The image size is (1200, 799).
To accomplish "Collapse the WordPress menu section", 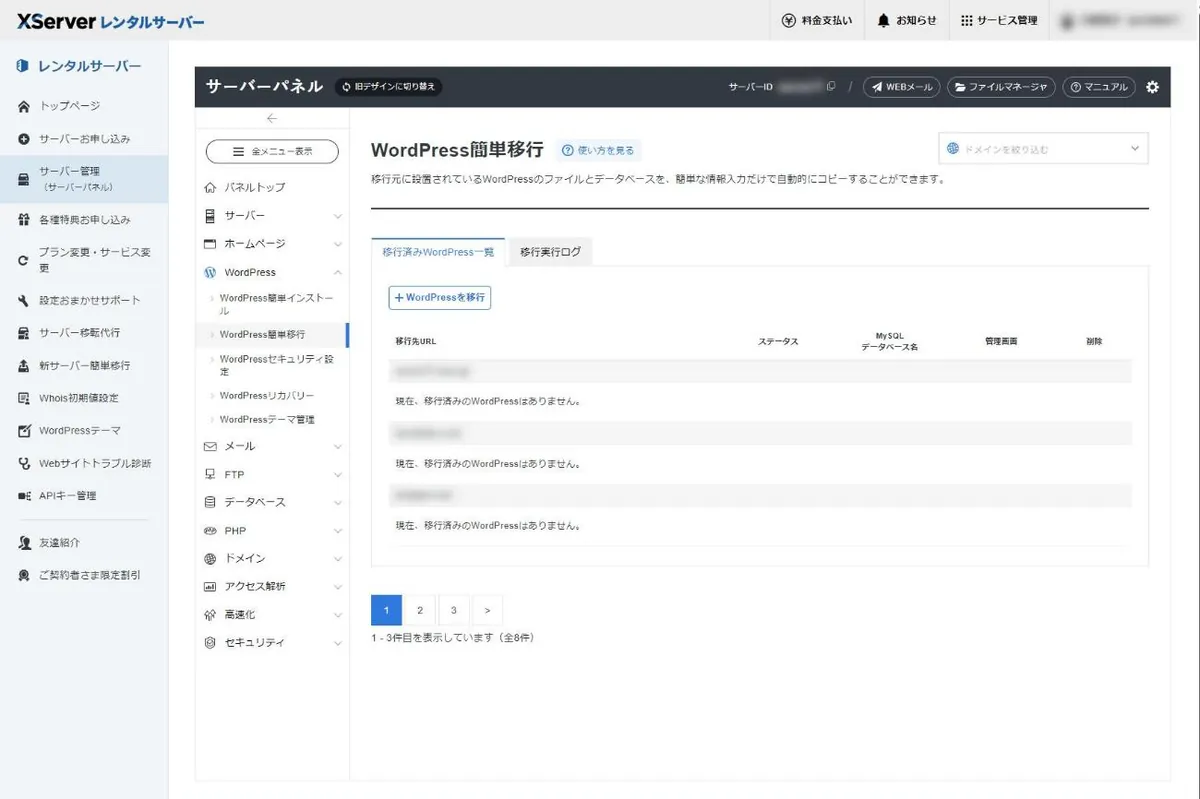I will (272, 272).
